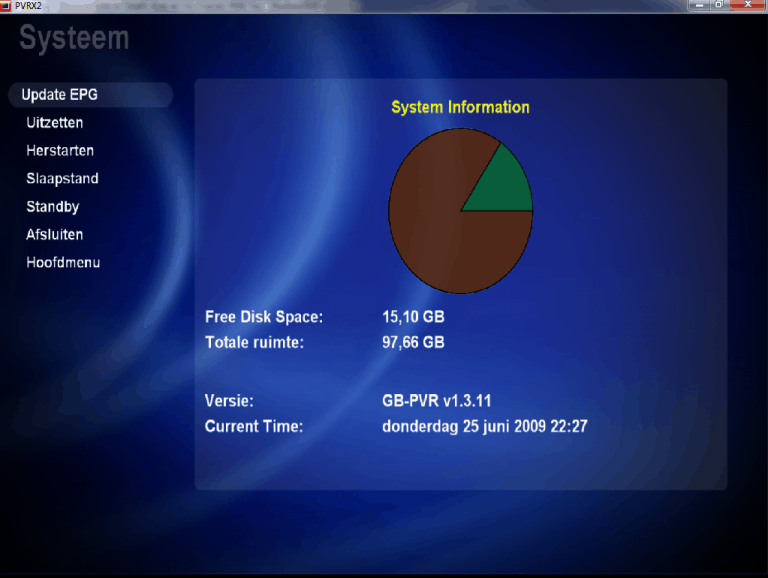
Task: Click the Free Disk Space label
Action: tap(264, 317)
